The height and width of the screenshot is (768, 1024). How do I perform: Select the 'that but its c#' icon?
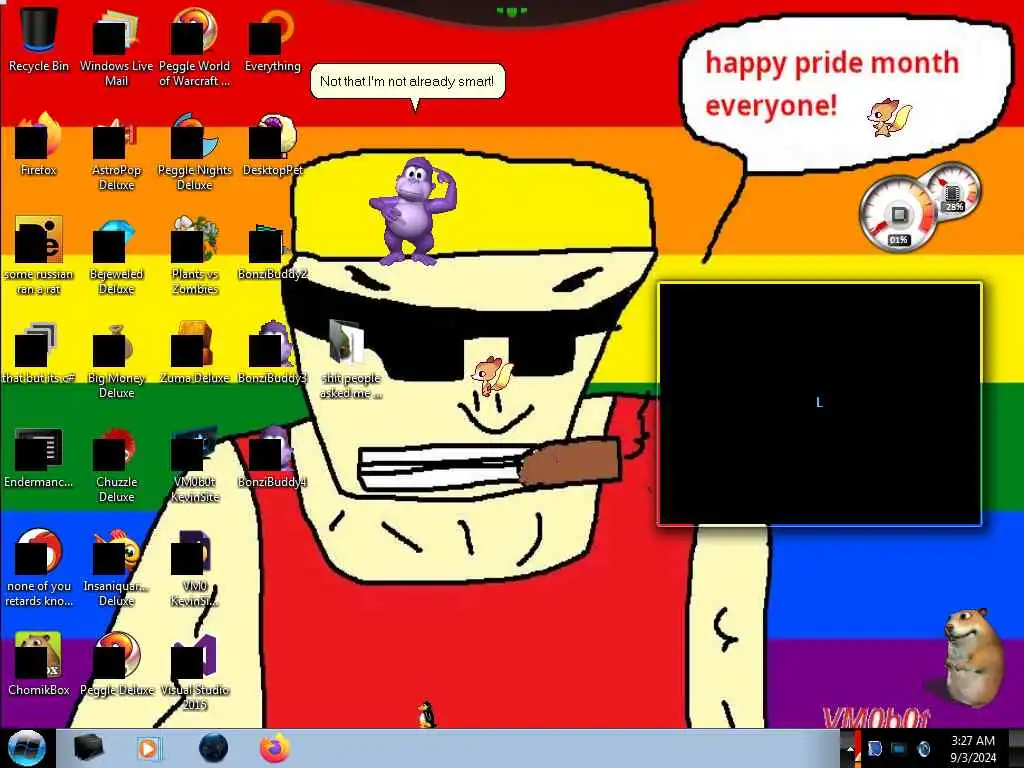coord(39,352)
